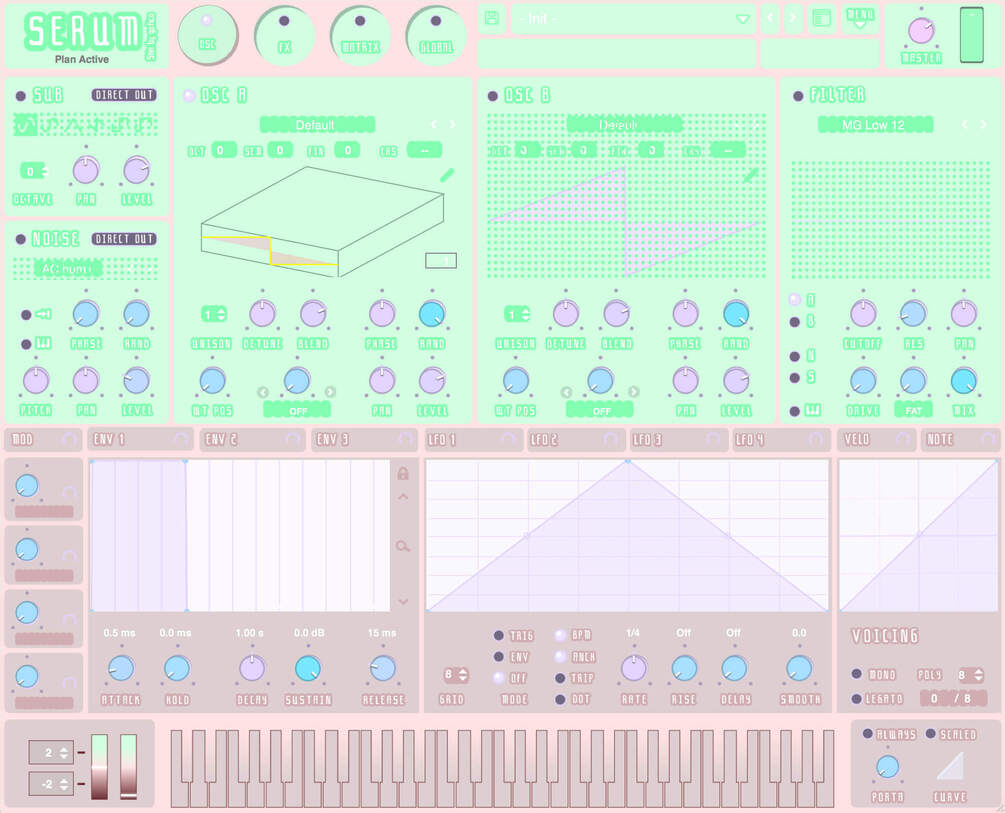Open the MG Low 12 filter type menu

(875, 124)
